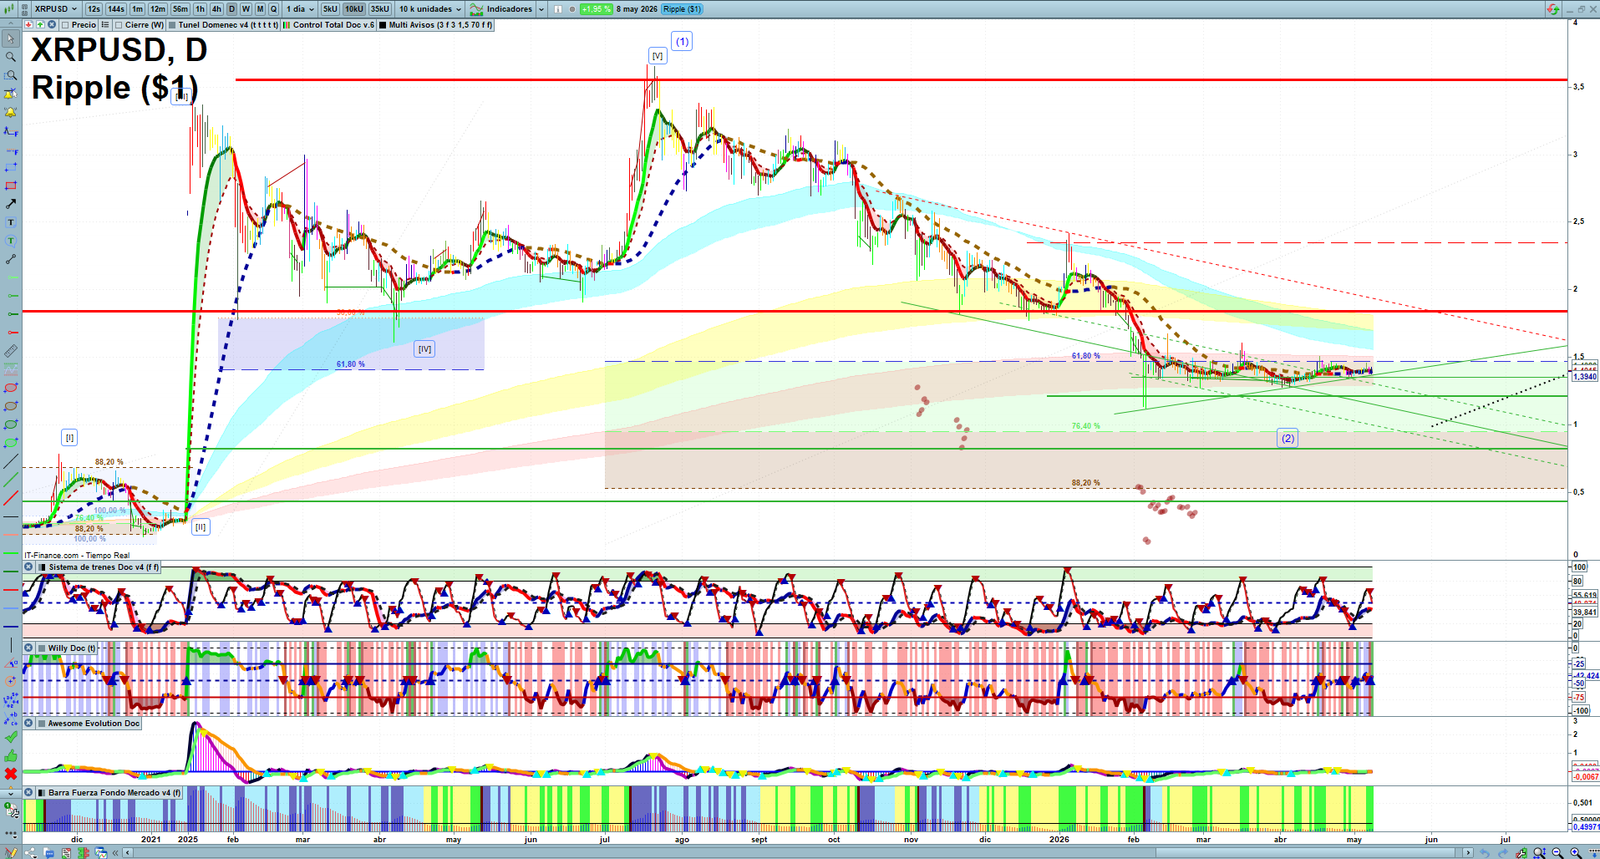This screenshot has width=1600, height=859.
Task: Click the green arrow icon beside Precio
Action: pyautogui.click(x=40, y=24)
